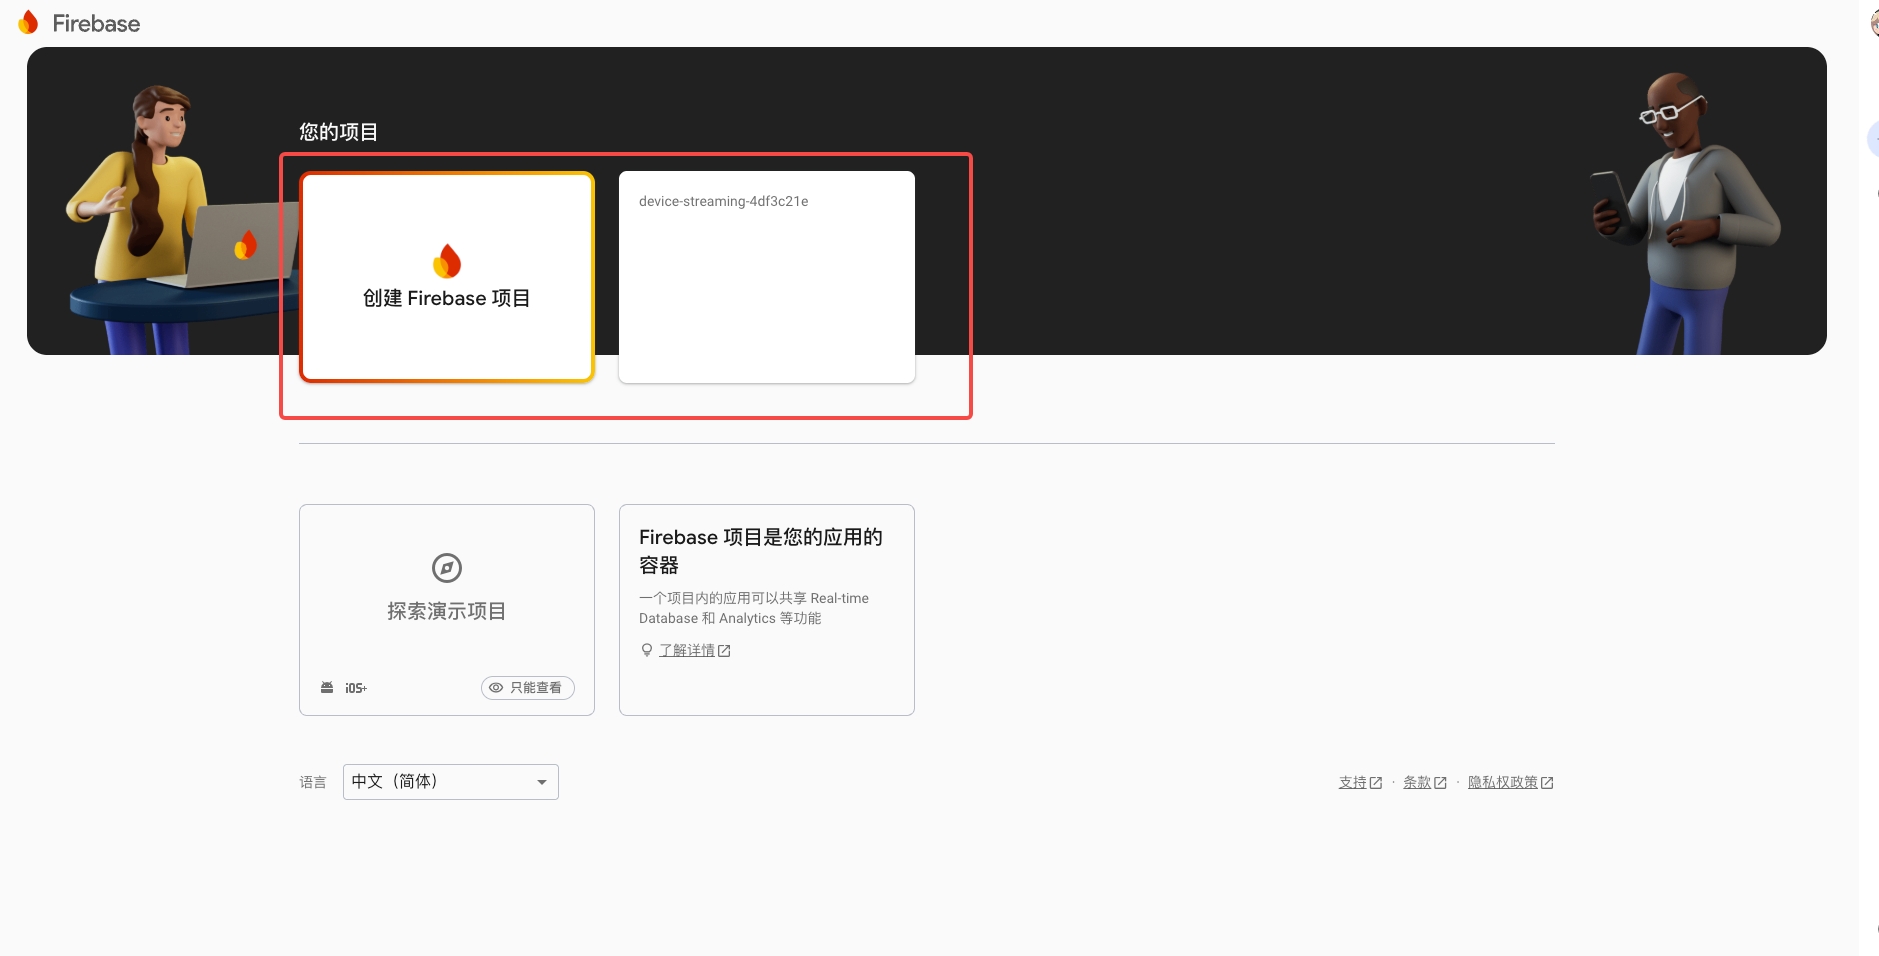
Task: Click the compass icon on the demo project card
Action: point(447,568)
